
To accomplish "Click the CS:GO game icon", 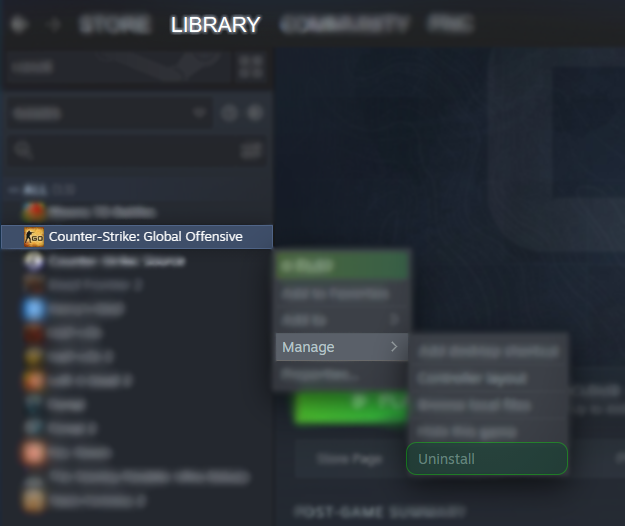I will [x=34, y=237].
